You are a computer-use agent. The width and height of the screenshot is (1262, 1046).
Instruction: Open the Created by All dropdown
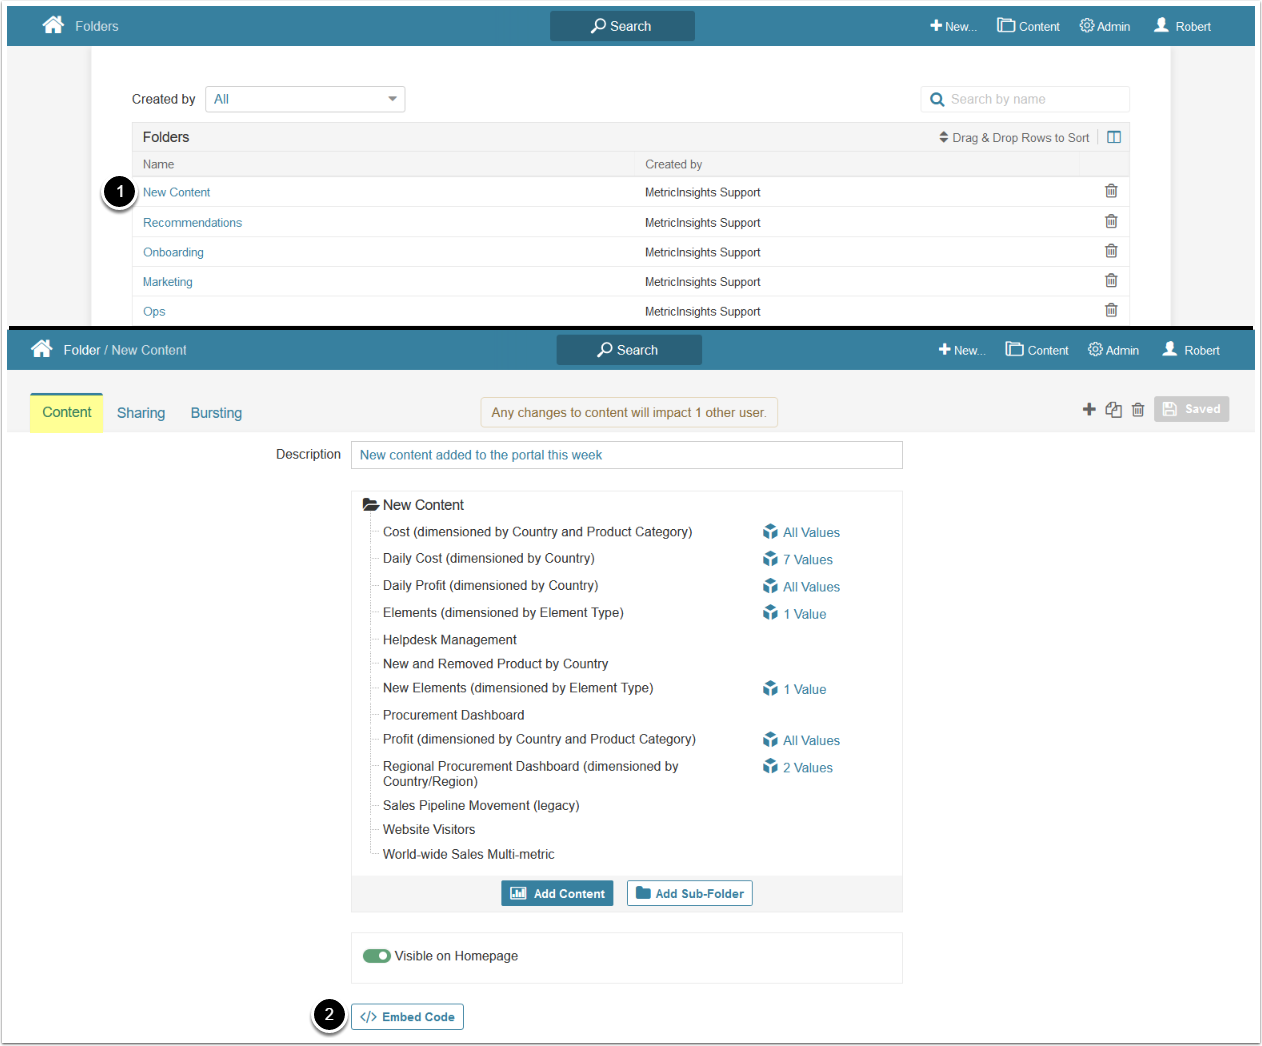pyautogui.click(x=305, y=99)
